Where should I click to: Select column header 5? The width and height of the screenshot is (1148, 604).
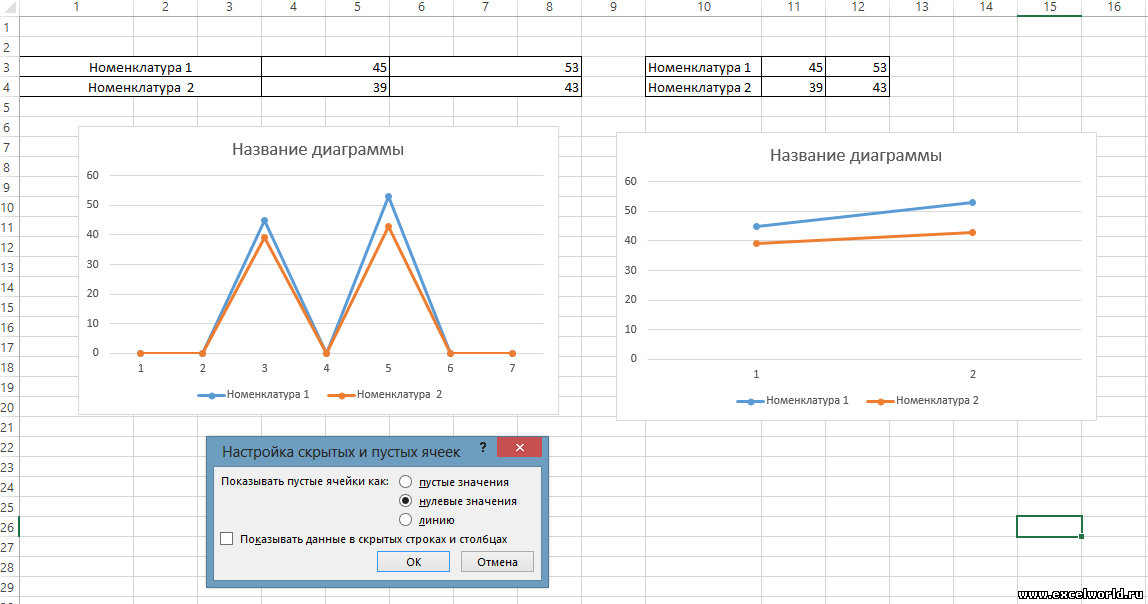(357, 7)
